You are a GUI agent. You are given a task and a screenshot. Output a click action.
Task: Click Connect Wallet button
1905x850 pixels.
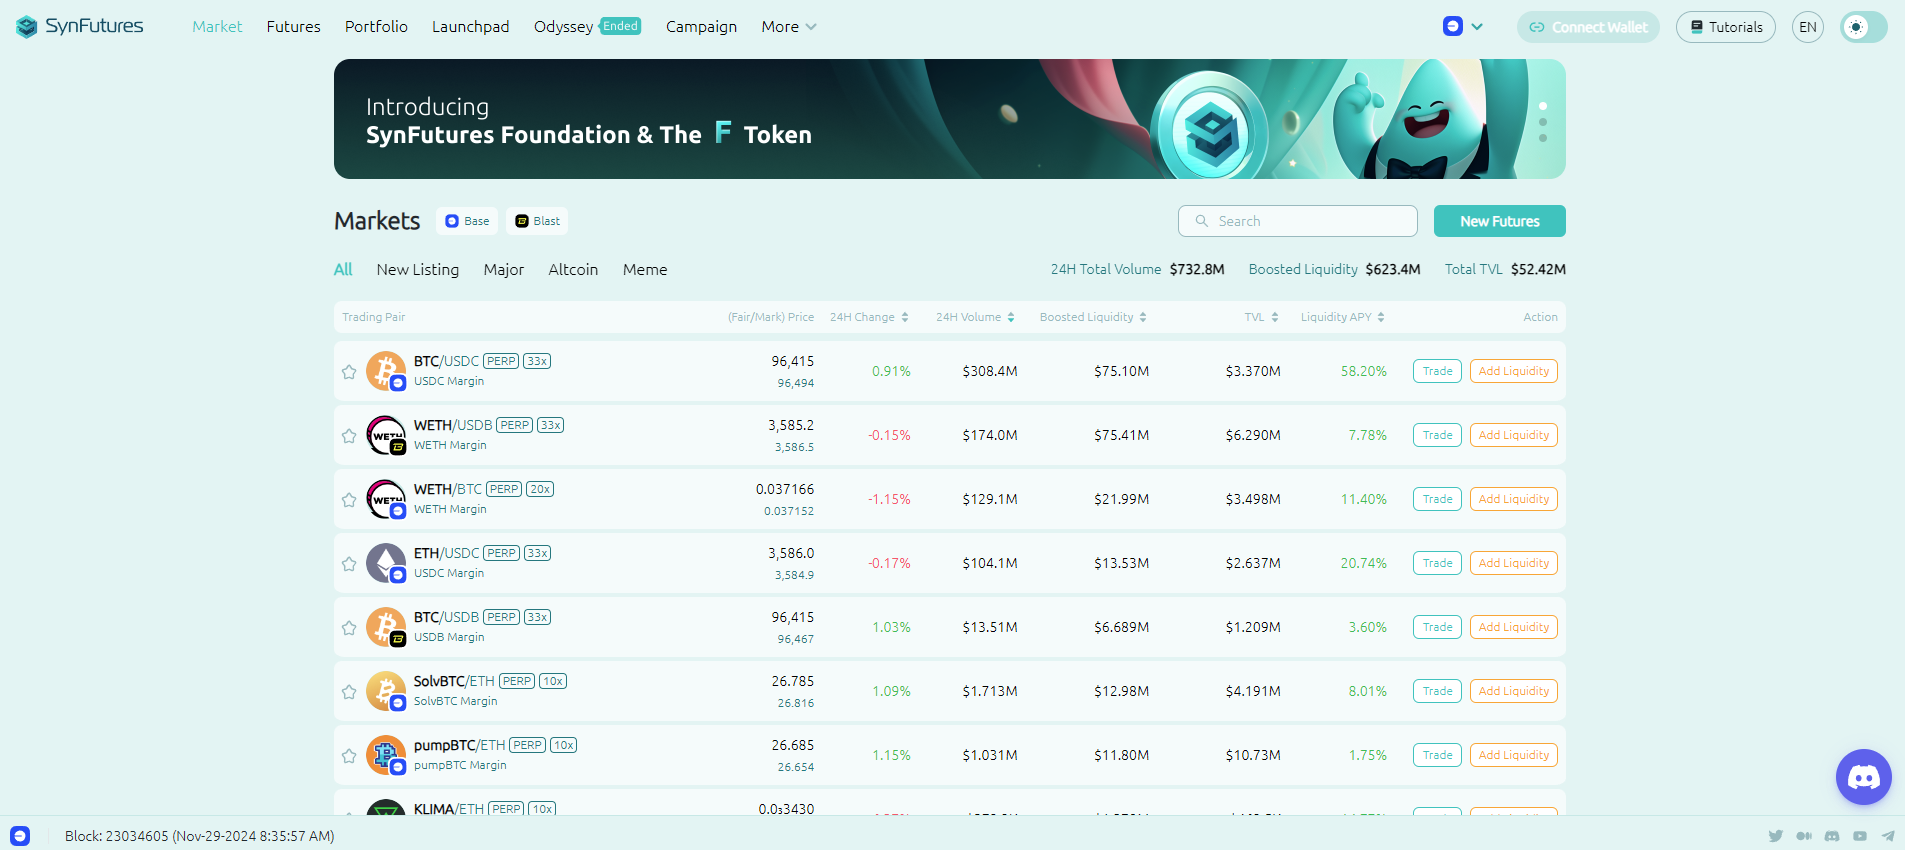pyautogui.click(x=1588, y=27)
